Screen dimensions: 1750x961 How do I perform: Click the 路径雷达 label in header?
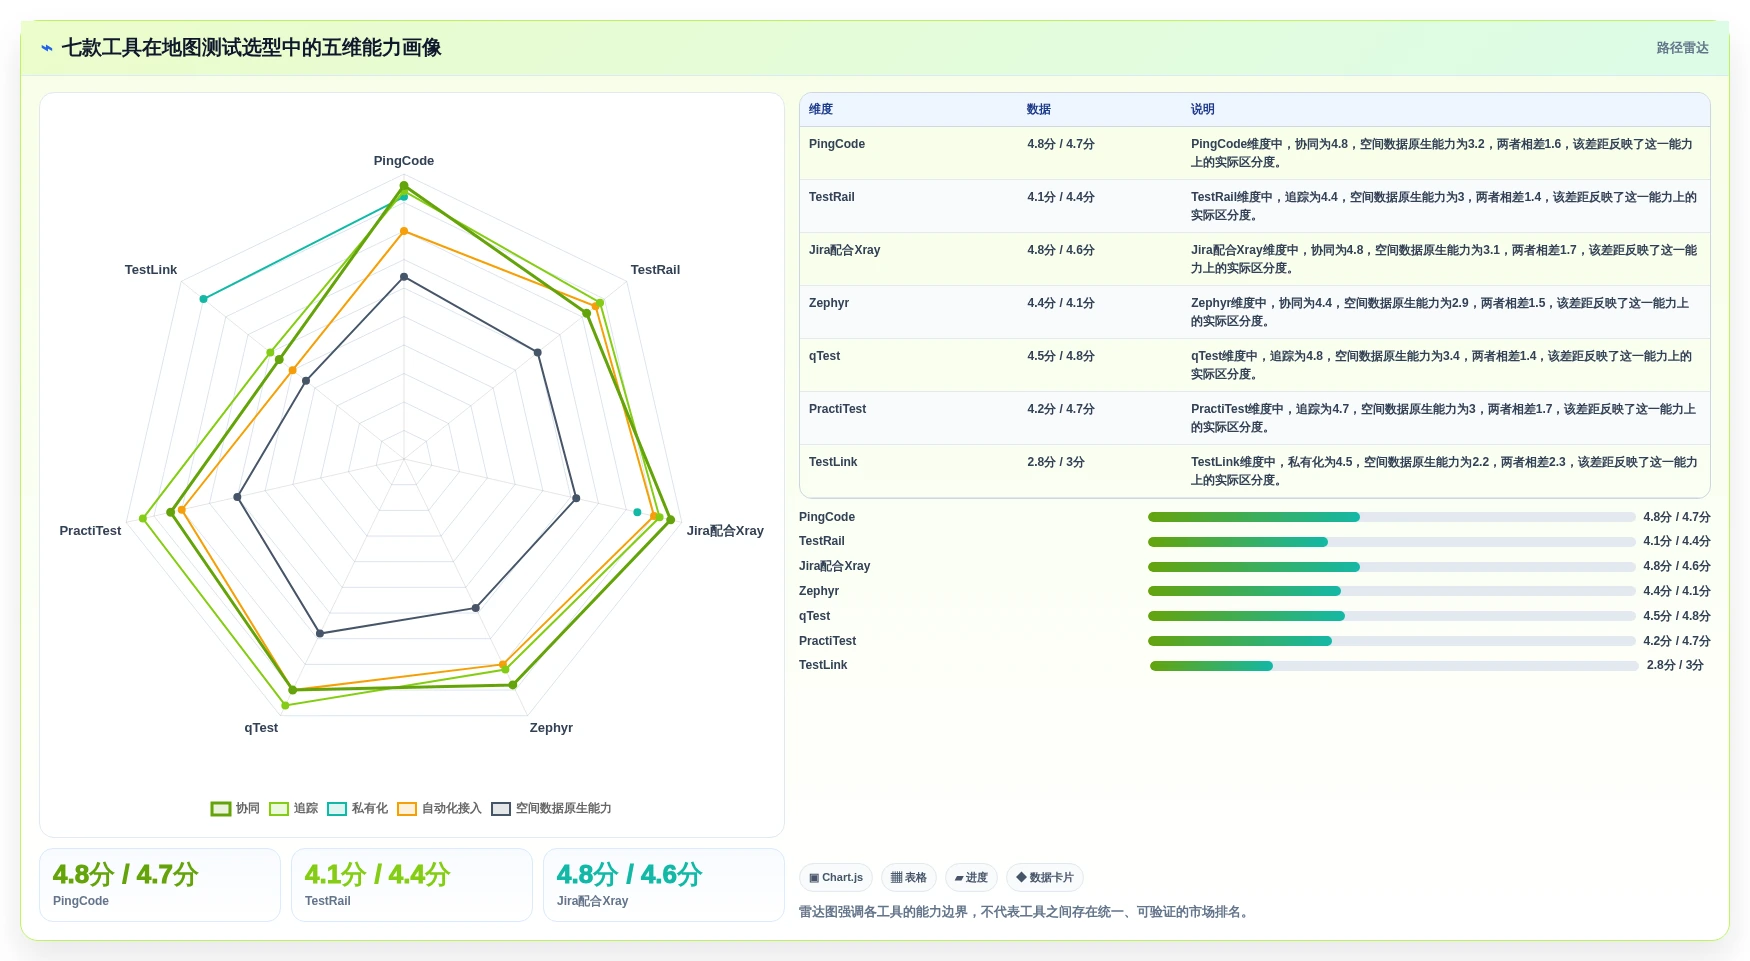click(x=1682, y=48)
